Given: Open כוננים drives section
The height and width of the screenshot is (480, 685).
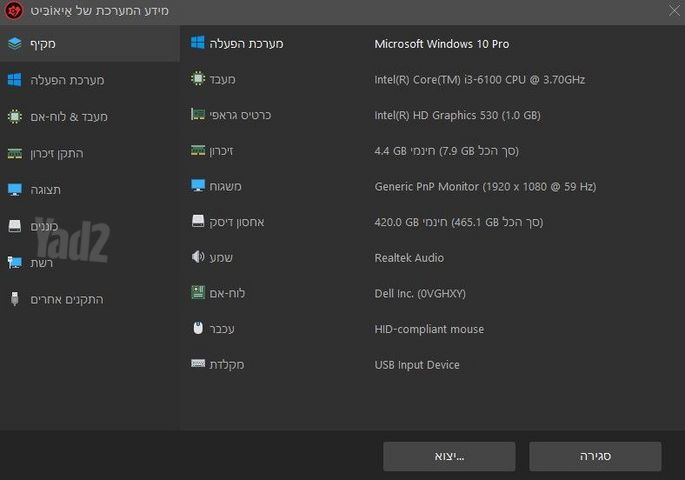Looking at the screenshot, I should point(90,226).
